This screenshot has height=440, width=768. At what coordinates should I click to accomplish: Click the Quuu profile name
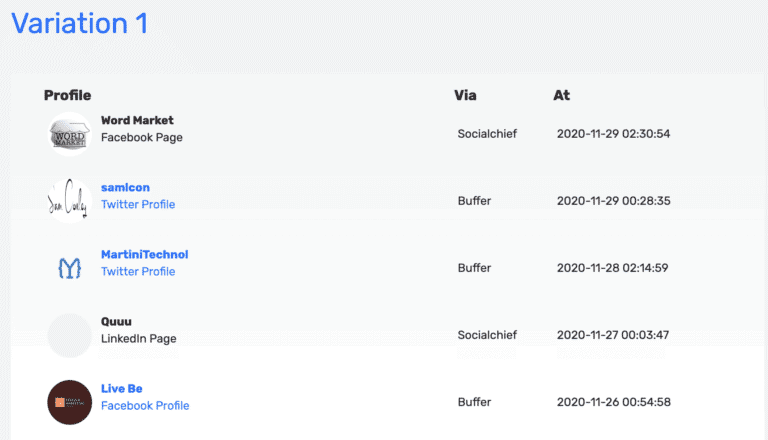116,321
